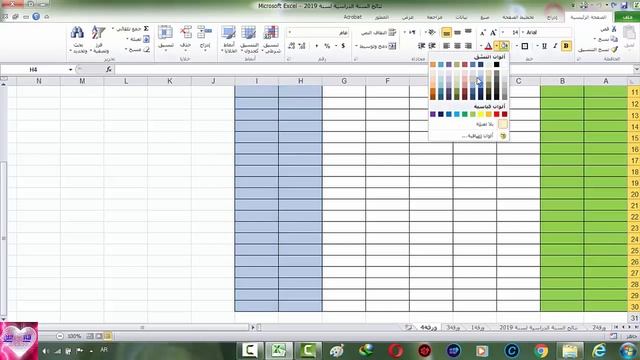Choose No Fill option
Image resolution: width=640 pixels, height=360 pixels.
tap(469, 124)
